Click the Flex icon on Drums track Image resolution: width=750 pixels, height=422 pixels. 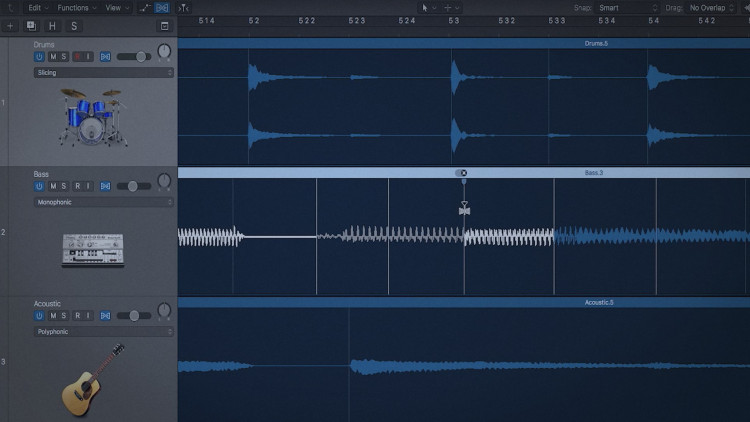[105, 56]
